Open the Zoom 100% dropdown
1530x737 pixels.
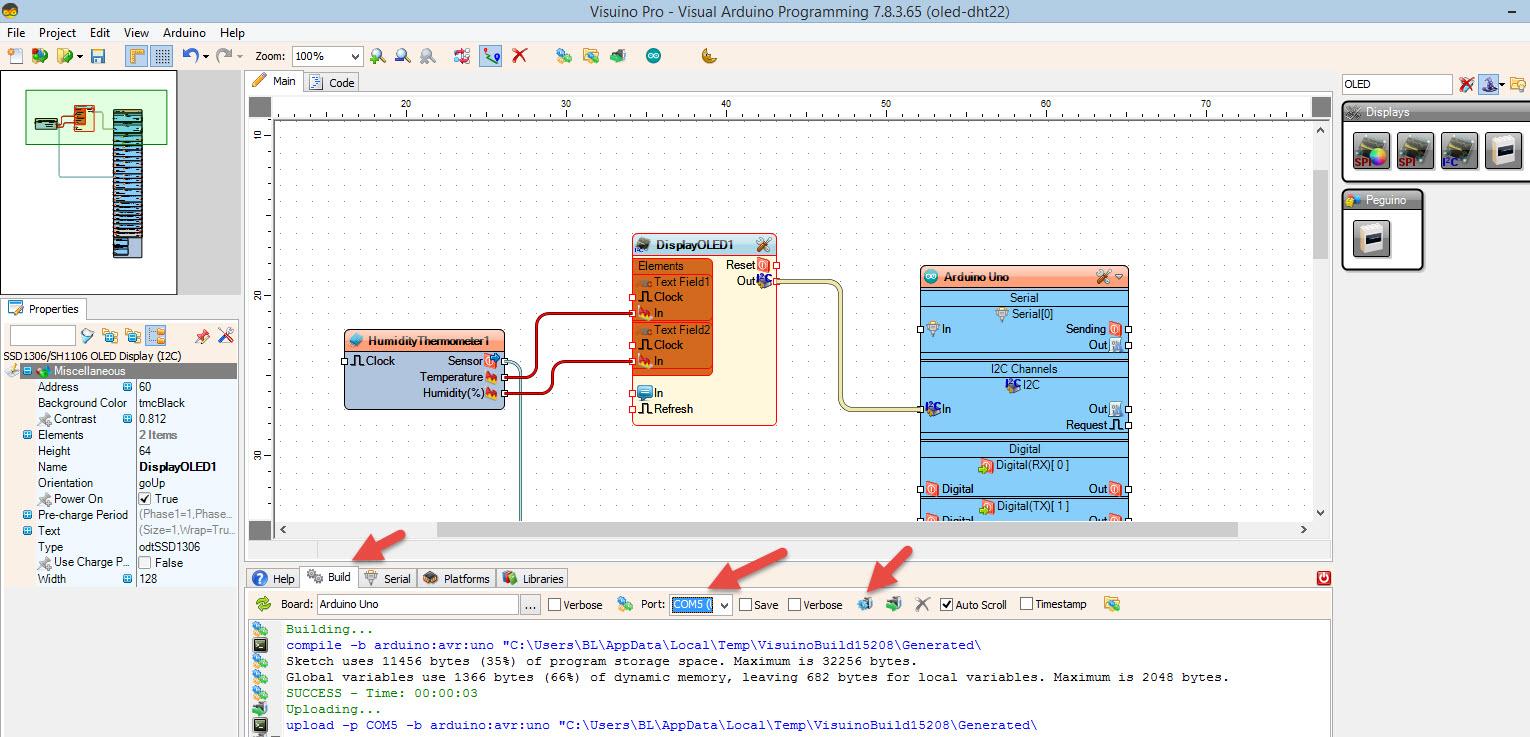coord(353,57)
